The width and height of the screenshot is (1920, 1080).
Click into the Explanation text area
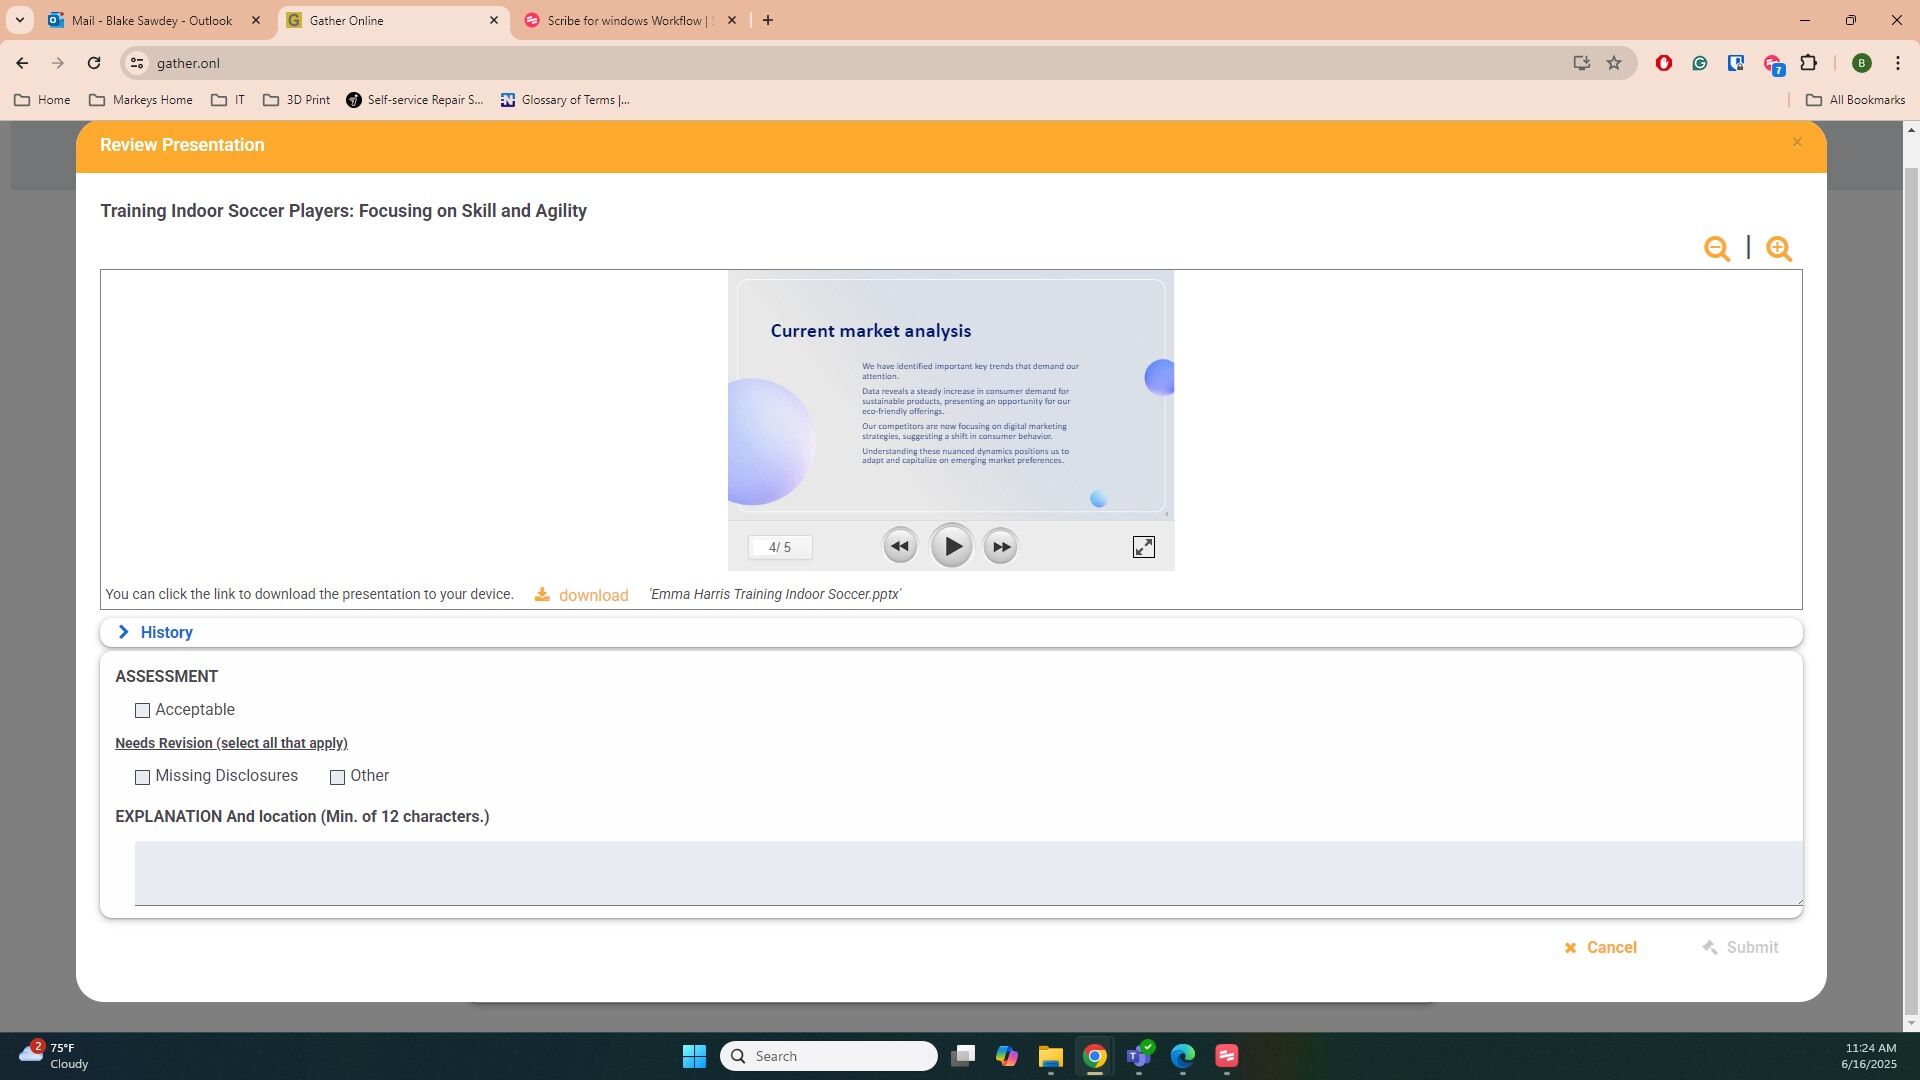click(x=967, y=872)
